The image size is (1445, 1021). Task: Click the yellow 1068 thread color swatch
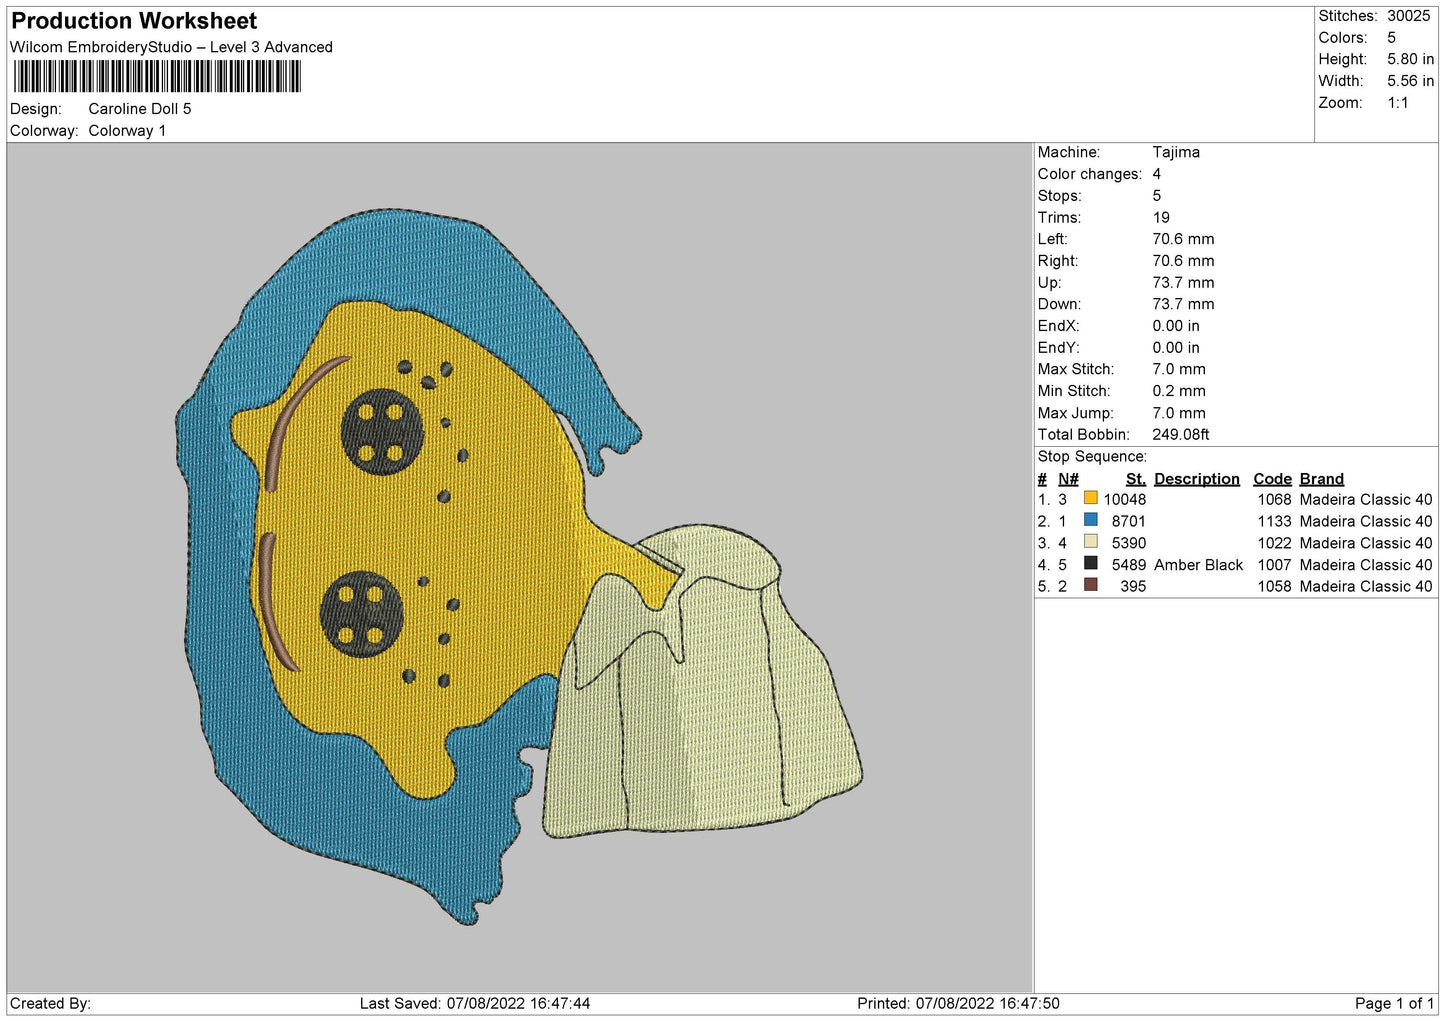[1090, 498]
